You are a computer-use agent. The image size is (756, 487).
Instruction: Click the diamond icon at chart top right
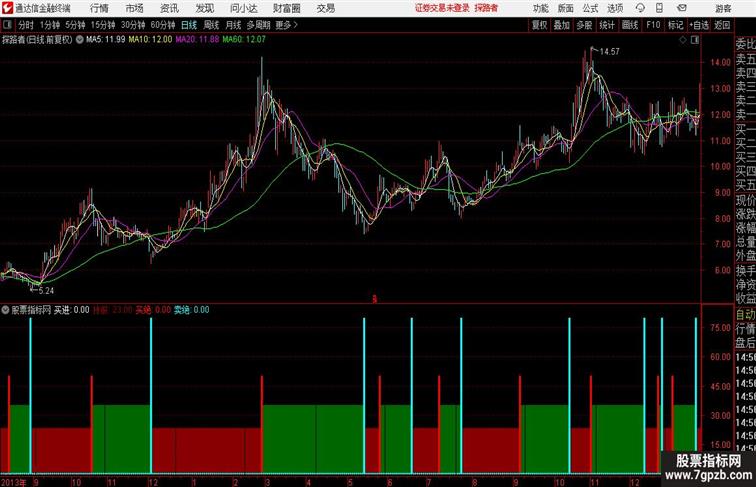pyautogui.click(x=683, y=40)
